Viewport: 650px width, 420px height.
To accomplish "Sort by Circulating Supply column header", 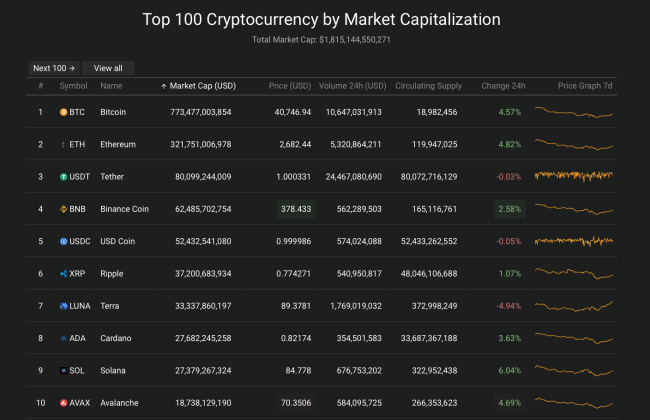I will coord(428,86).
